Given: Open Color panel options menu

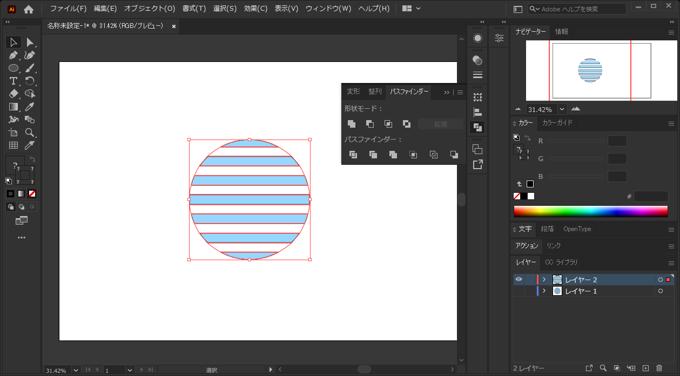Looking at the screenshot, I should point(671,124).
